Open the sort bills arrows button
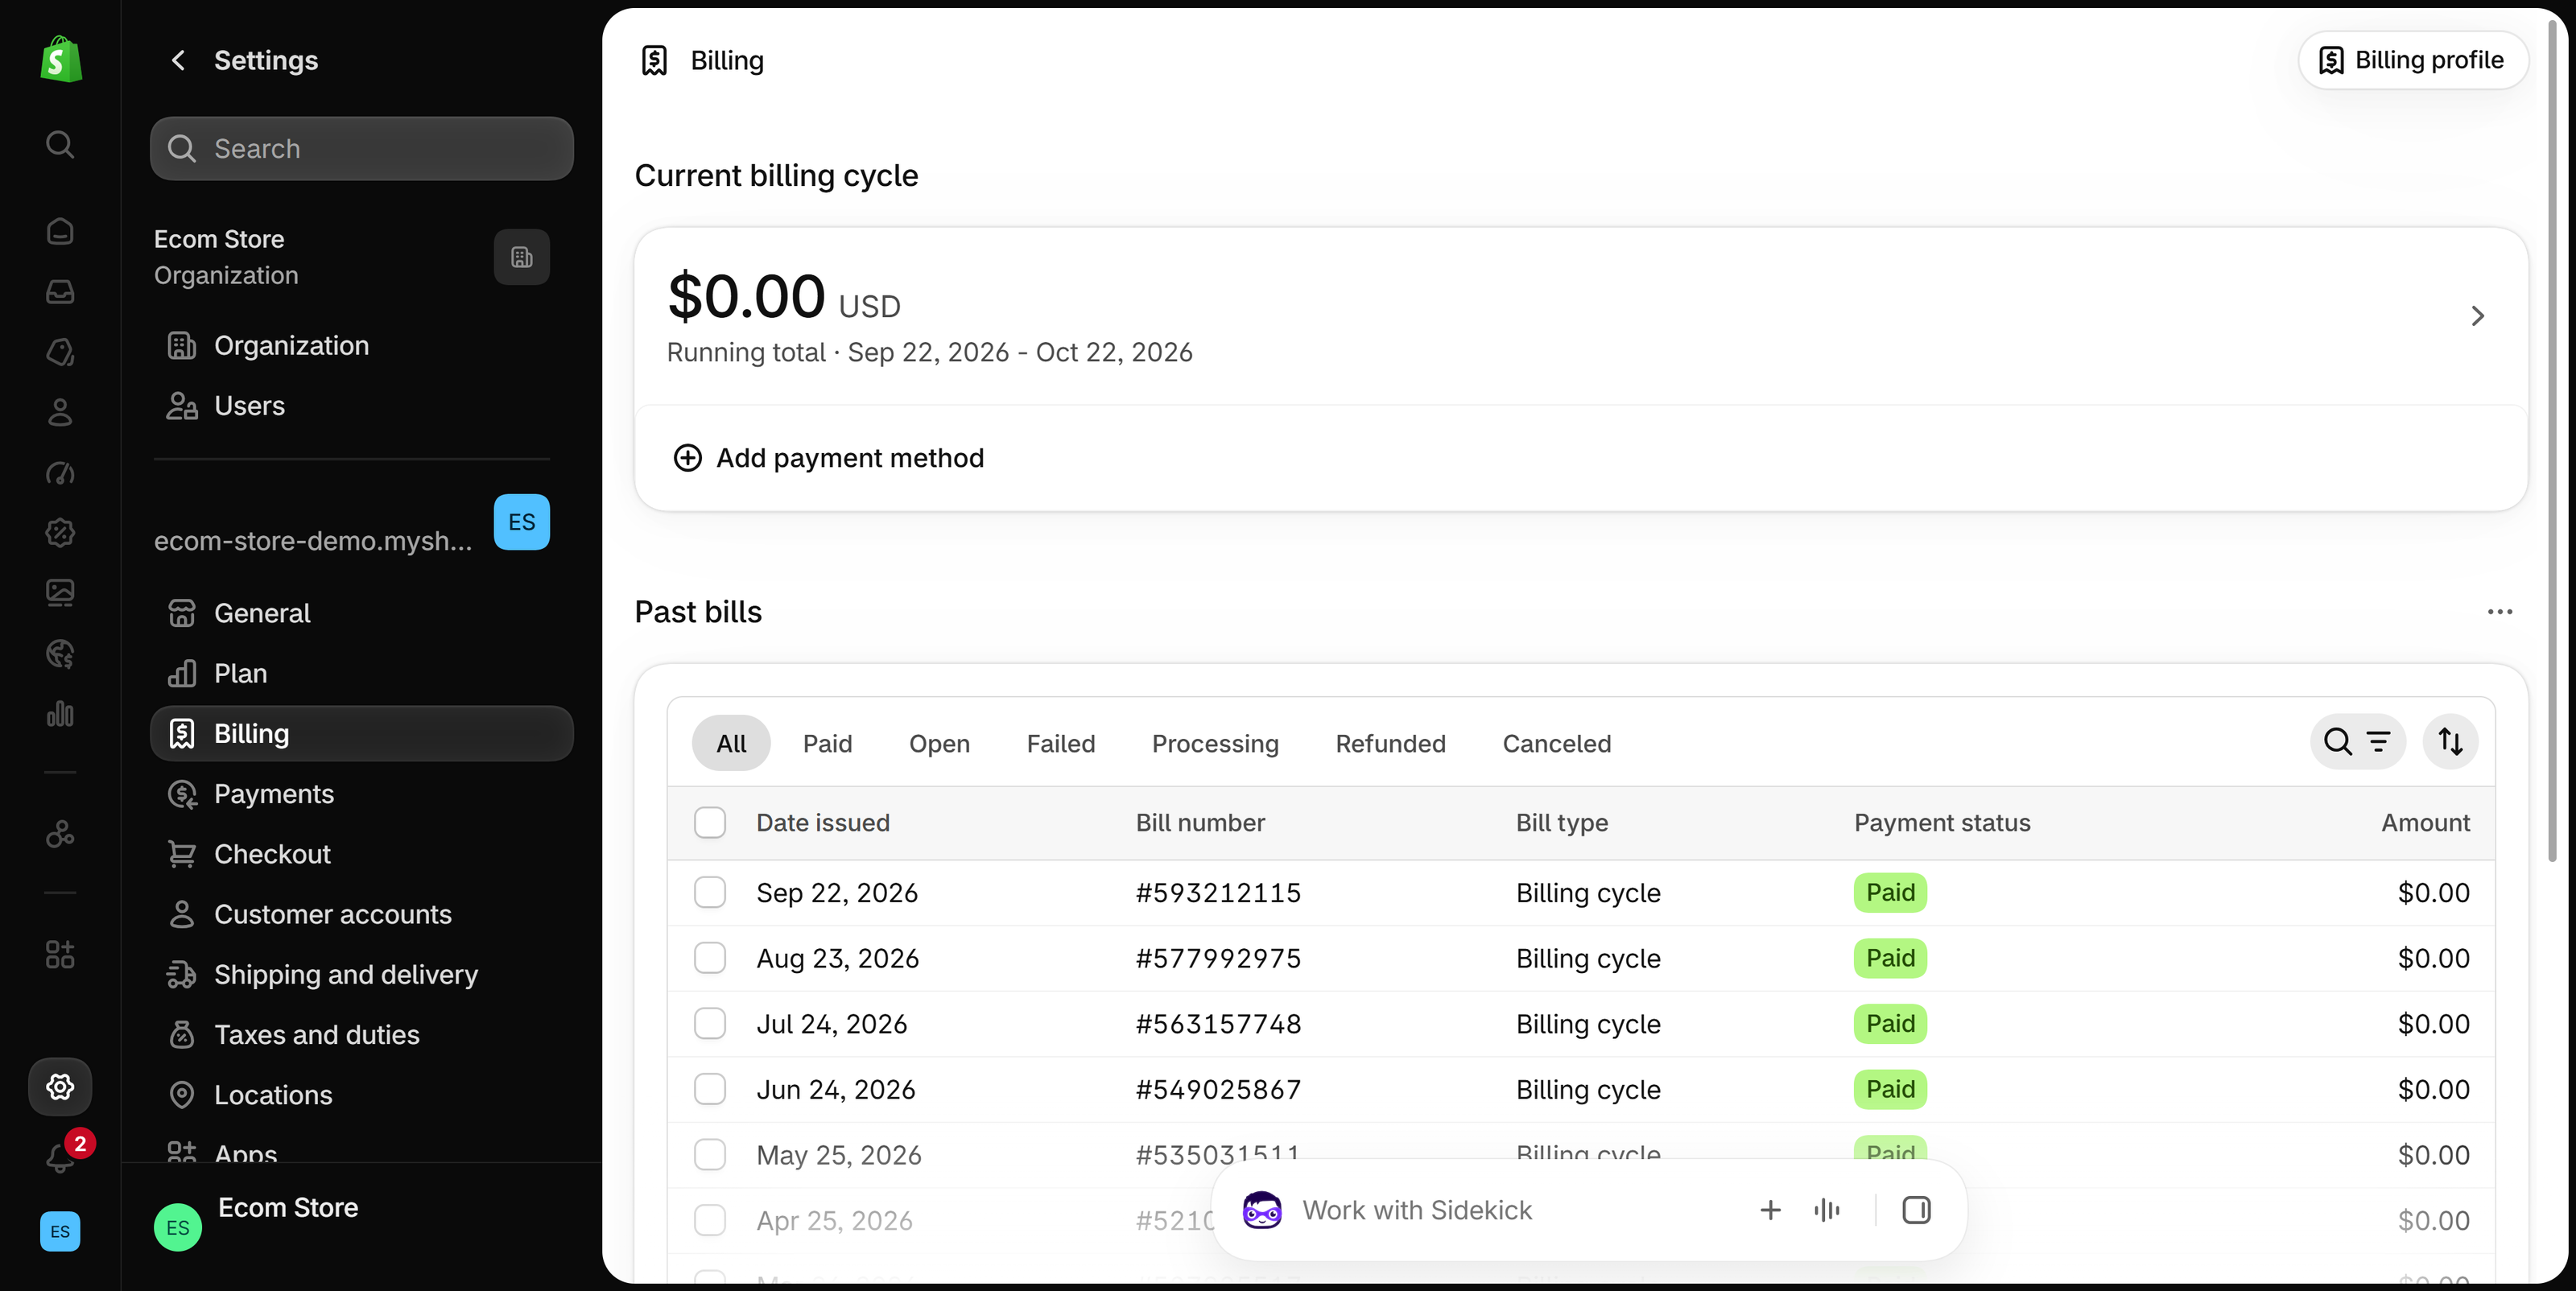2576x1291 pixels. [2450, 742]
